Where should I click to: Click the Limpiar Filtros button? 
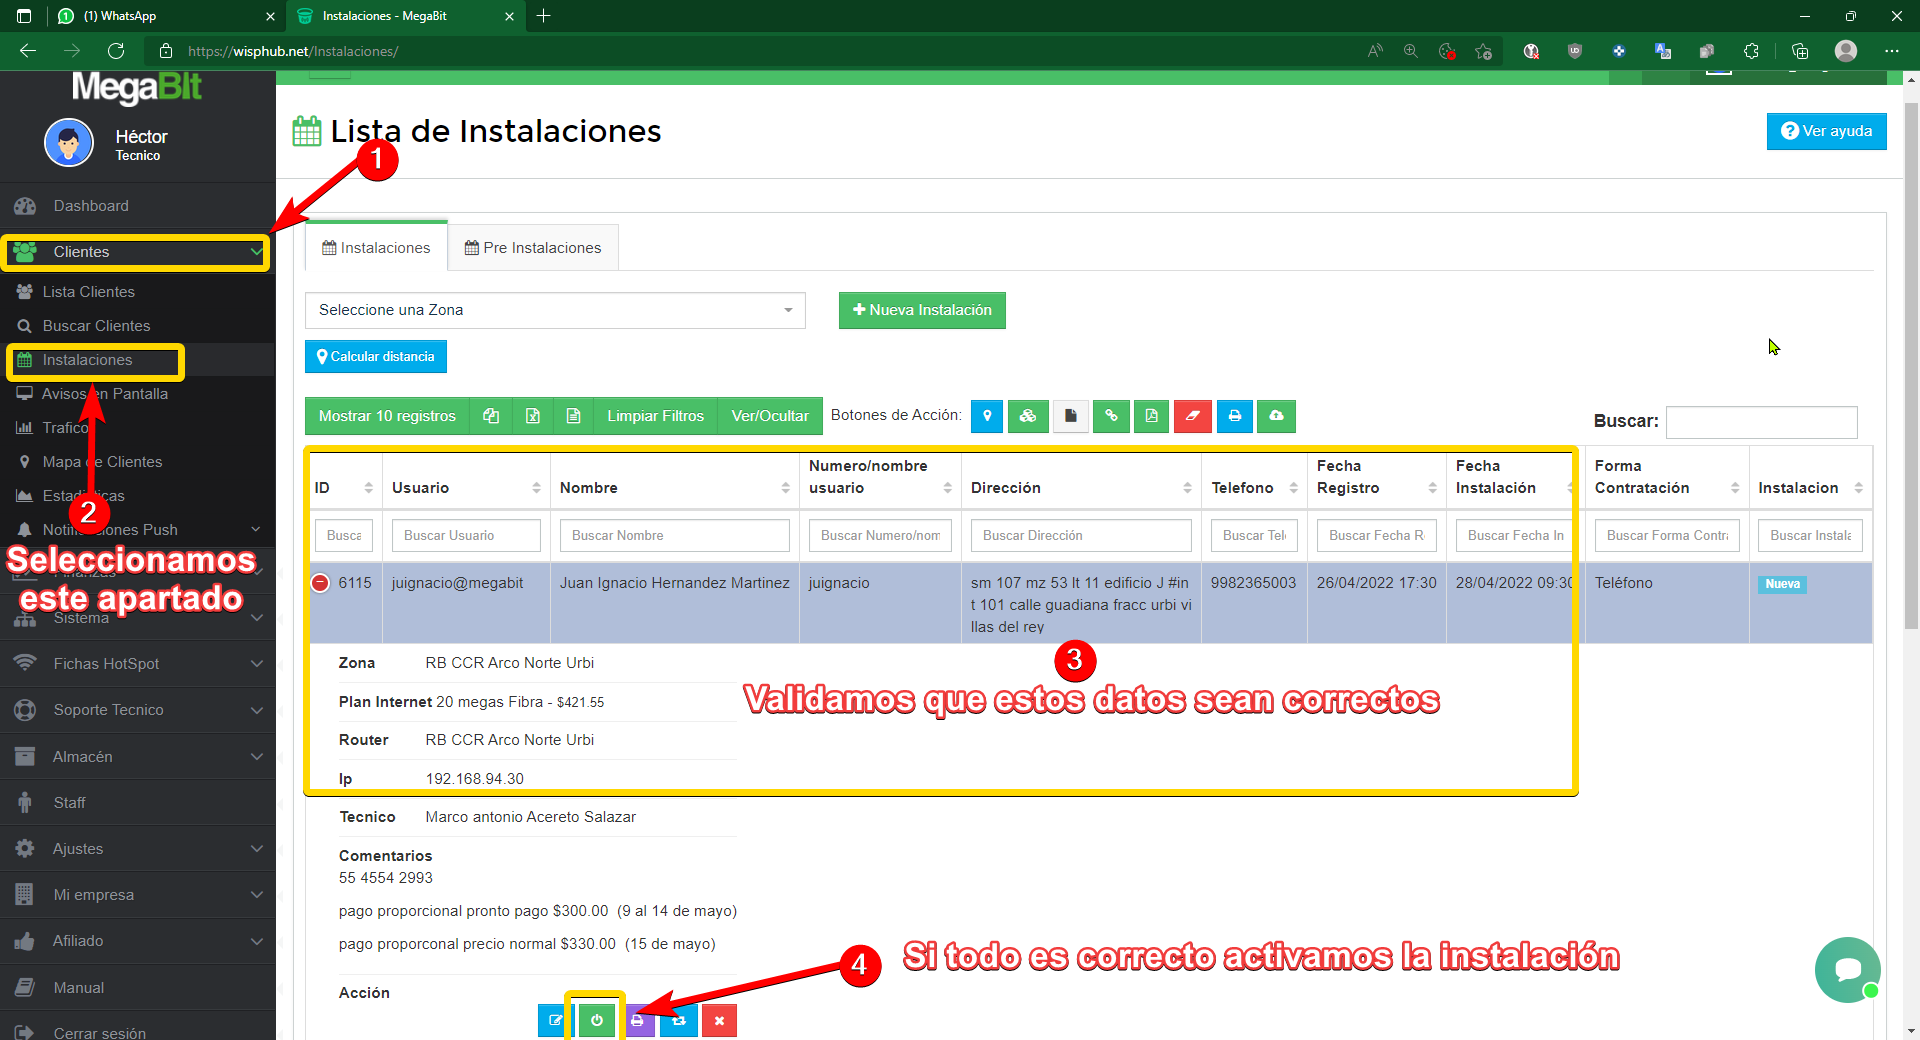click(655, 416)
